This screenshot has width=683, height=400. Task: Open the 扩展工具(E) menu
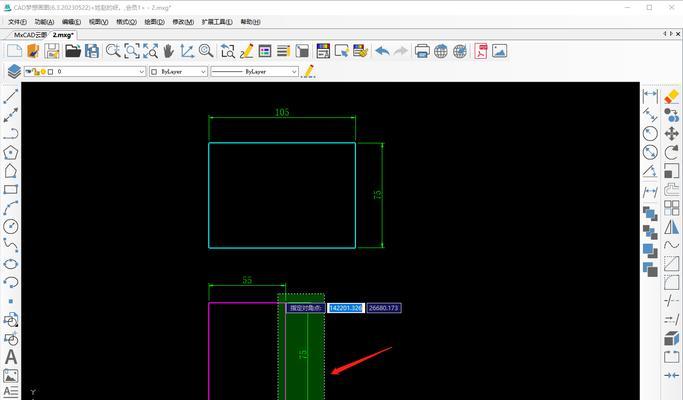coord(217,22)
